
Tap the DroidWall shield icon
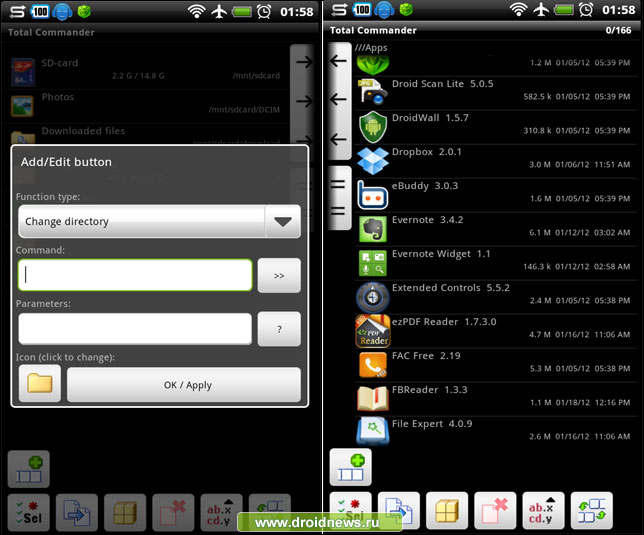pos(373,126)
